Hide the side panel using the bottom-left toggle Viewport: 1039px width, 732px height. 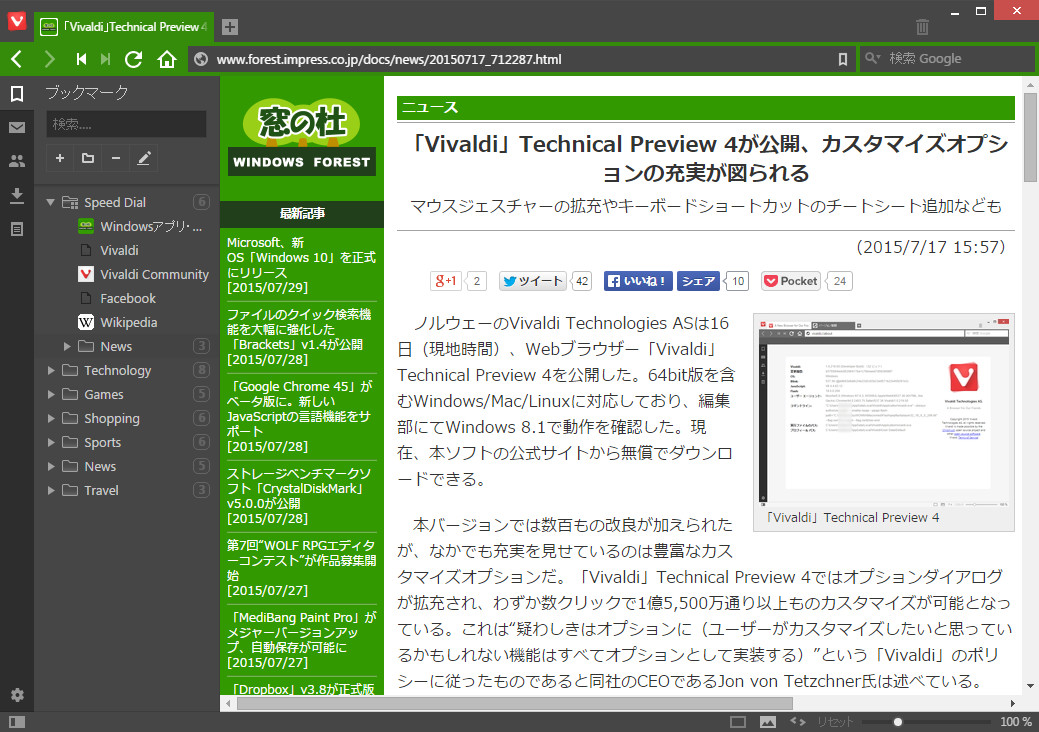17,720
